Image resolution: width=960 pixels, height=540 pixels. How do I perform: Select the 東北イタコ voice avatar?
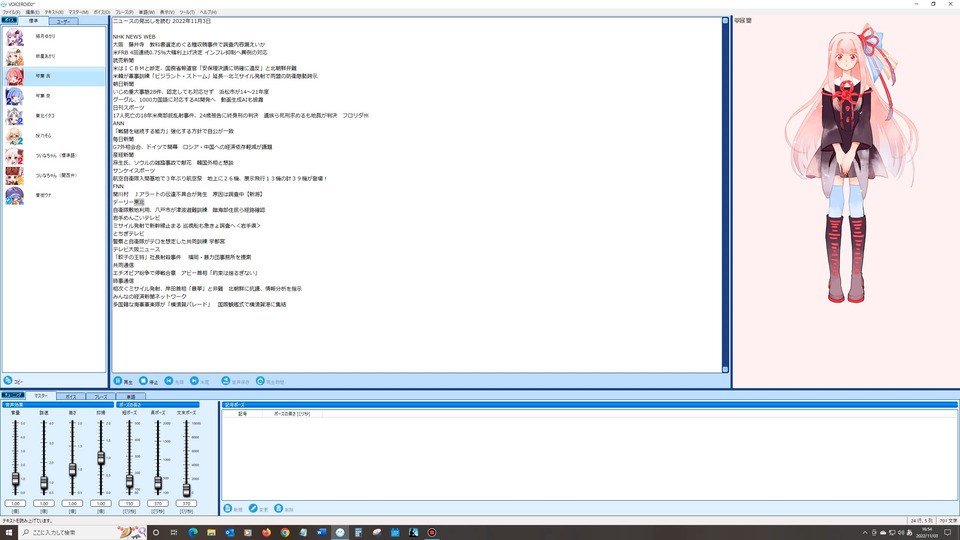tap(15, 116)
